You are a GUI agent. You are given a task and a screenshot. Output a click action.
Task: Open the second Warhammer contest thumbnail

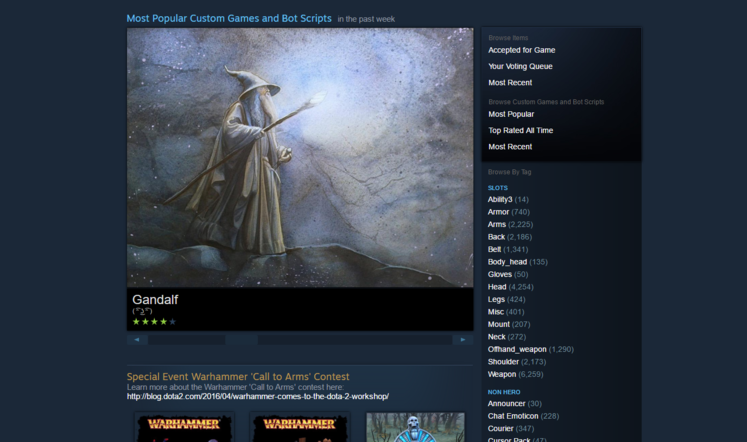[x=300, y=427]
